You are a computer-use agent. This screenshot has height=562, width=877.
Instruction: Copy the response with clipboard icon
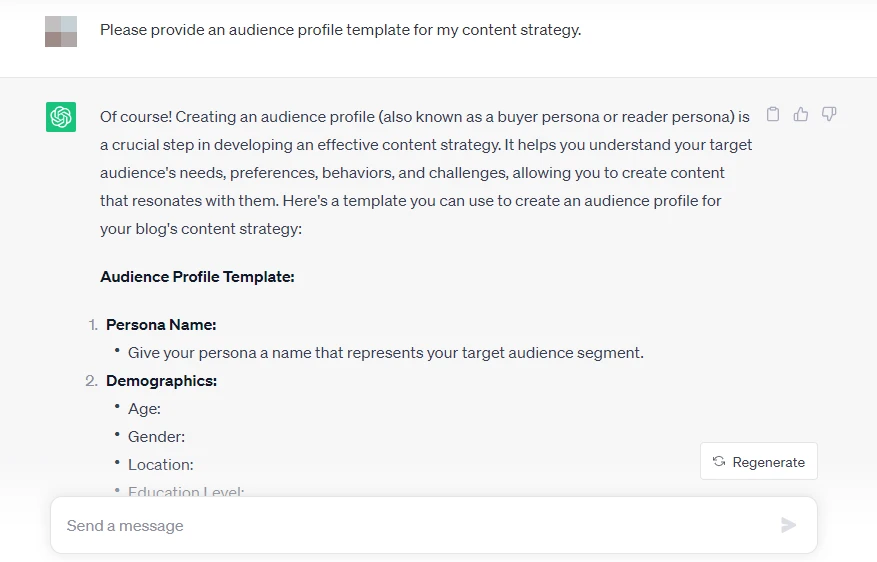772,114
